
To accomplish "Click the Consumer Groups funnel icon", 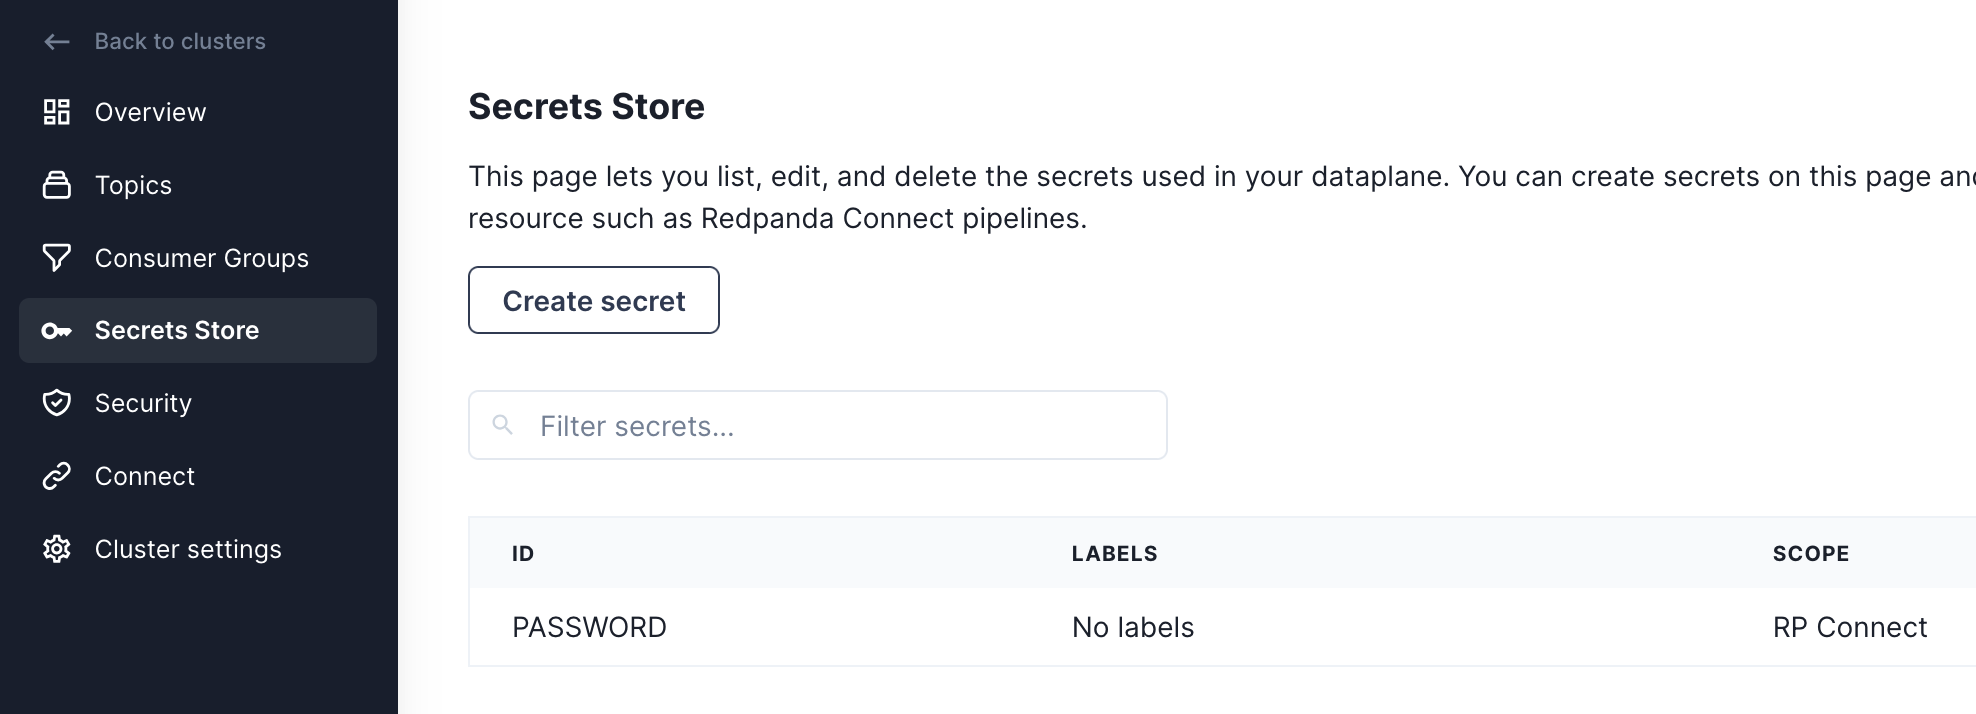I will [57, 258].
